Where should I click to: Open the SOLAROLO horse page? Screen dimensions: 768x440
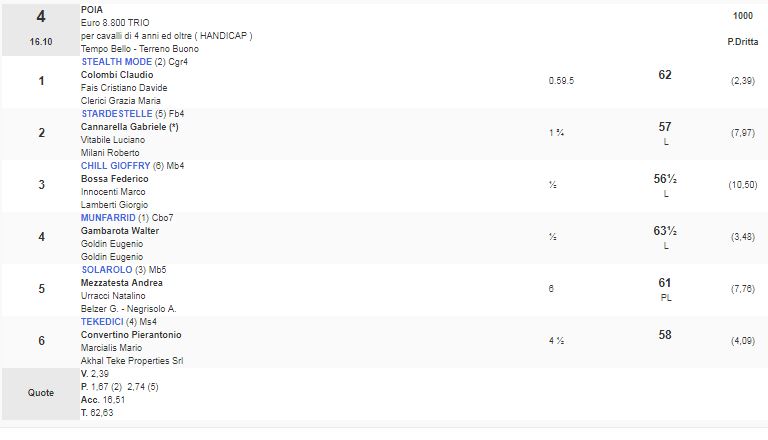[x=107, y=270]
